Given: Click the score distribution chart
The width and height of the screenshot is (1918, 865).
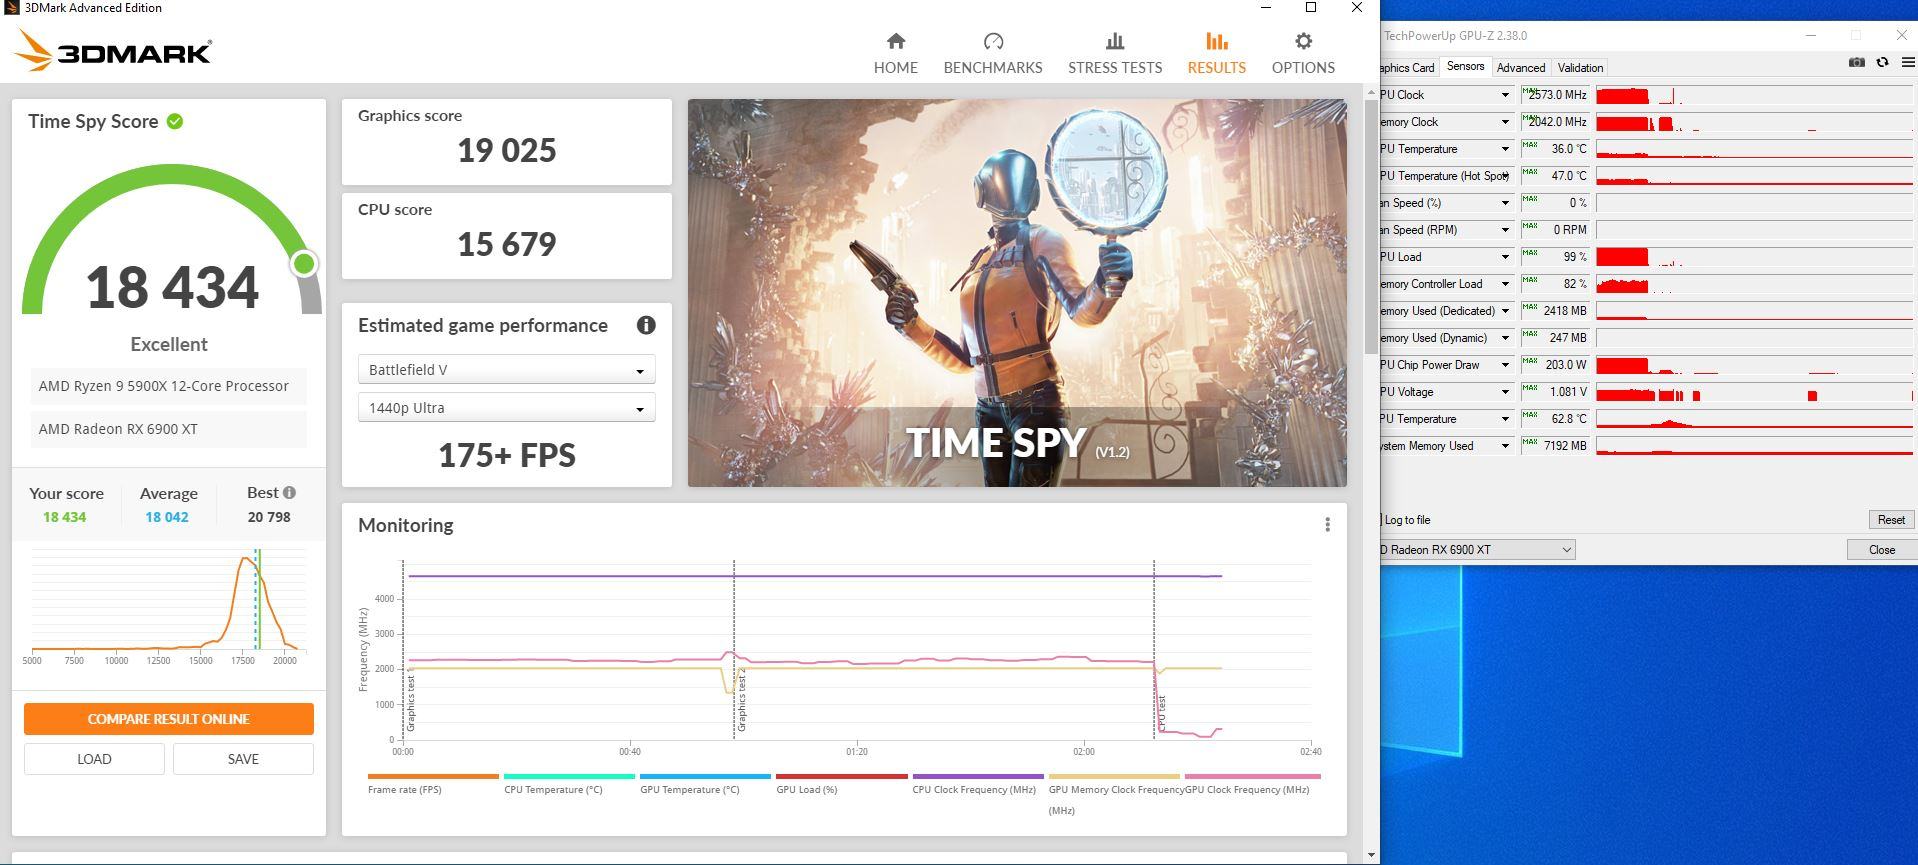Looking at the screenshot, I should (x=167, y=608).
